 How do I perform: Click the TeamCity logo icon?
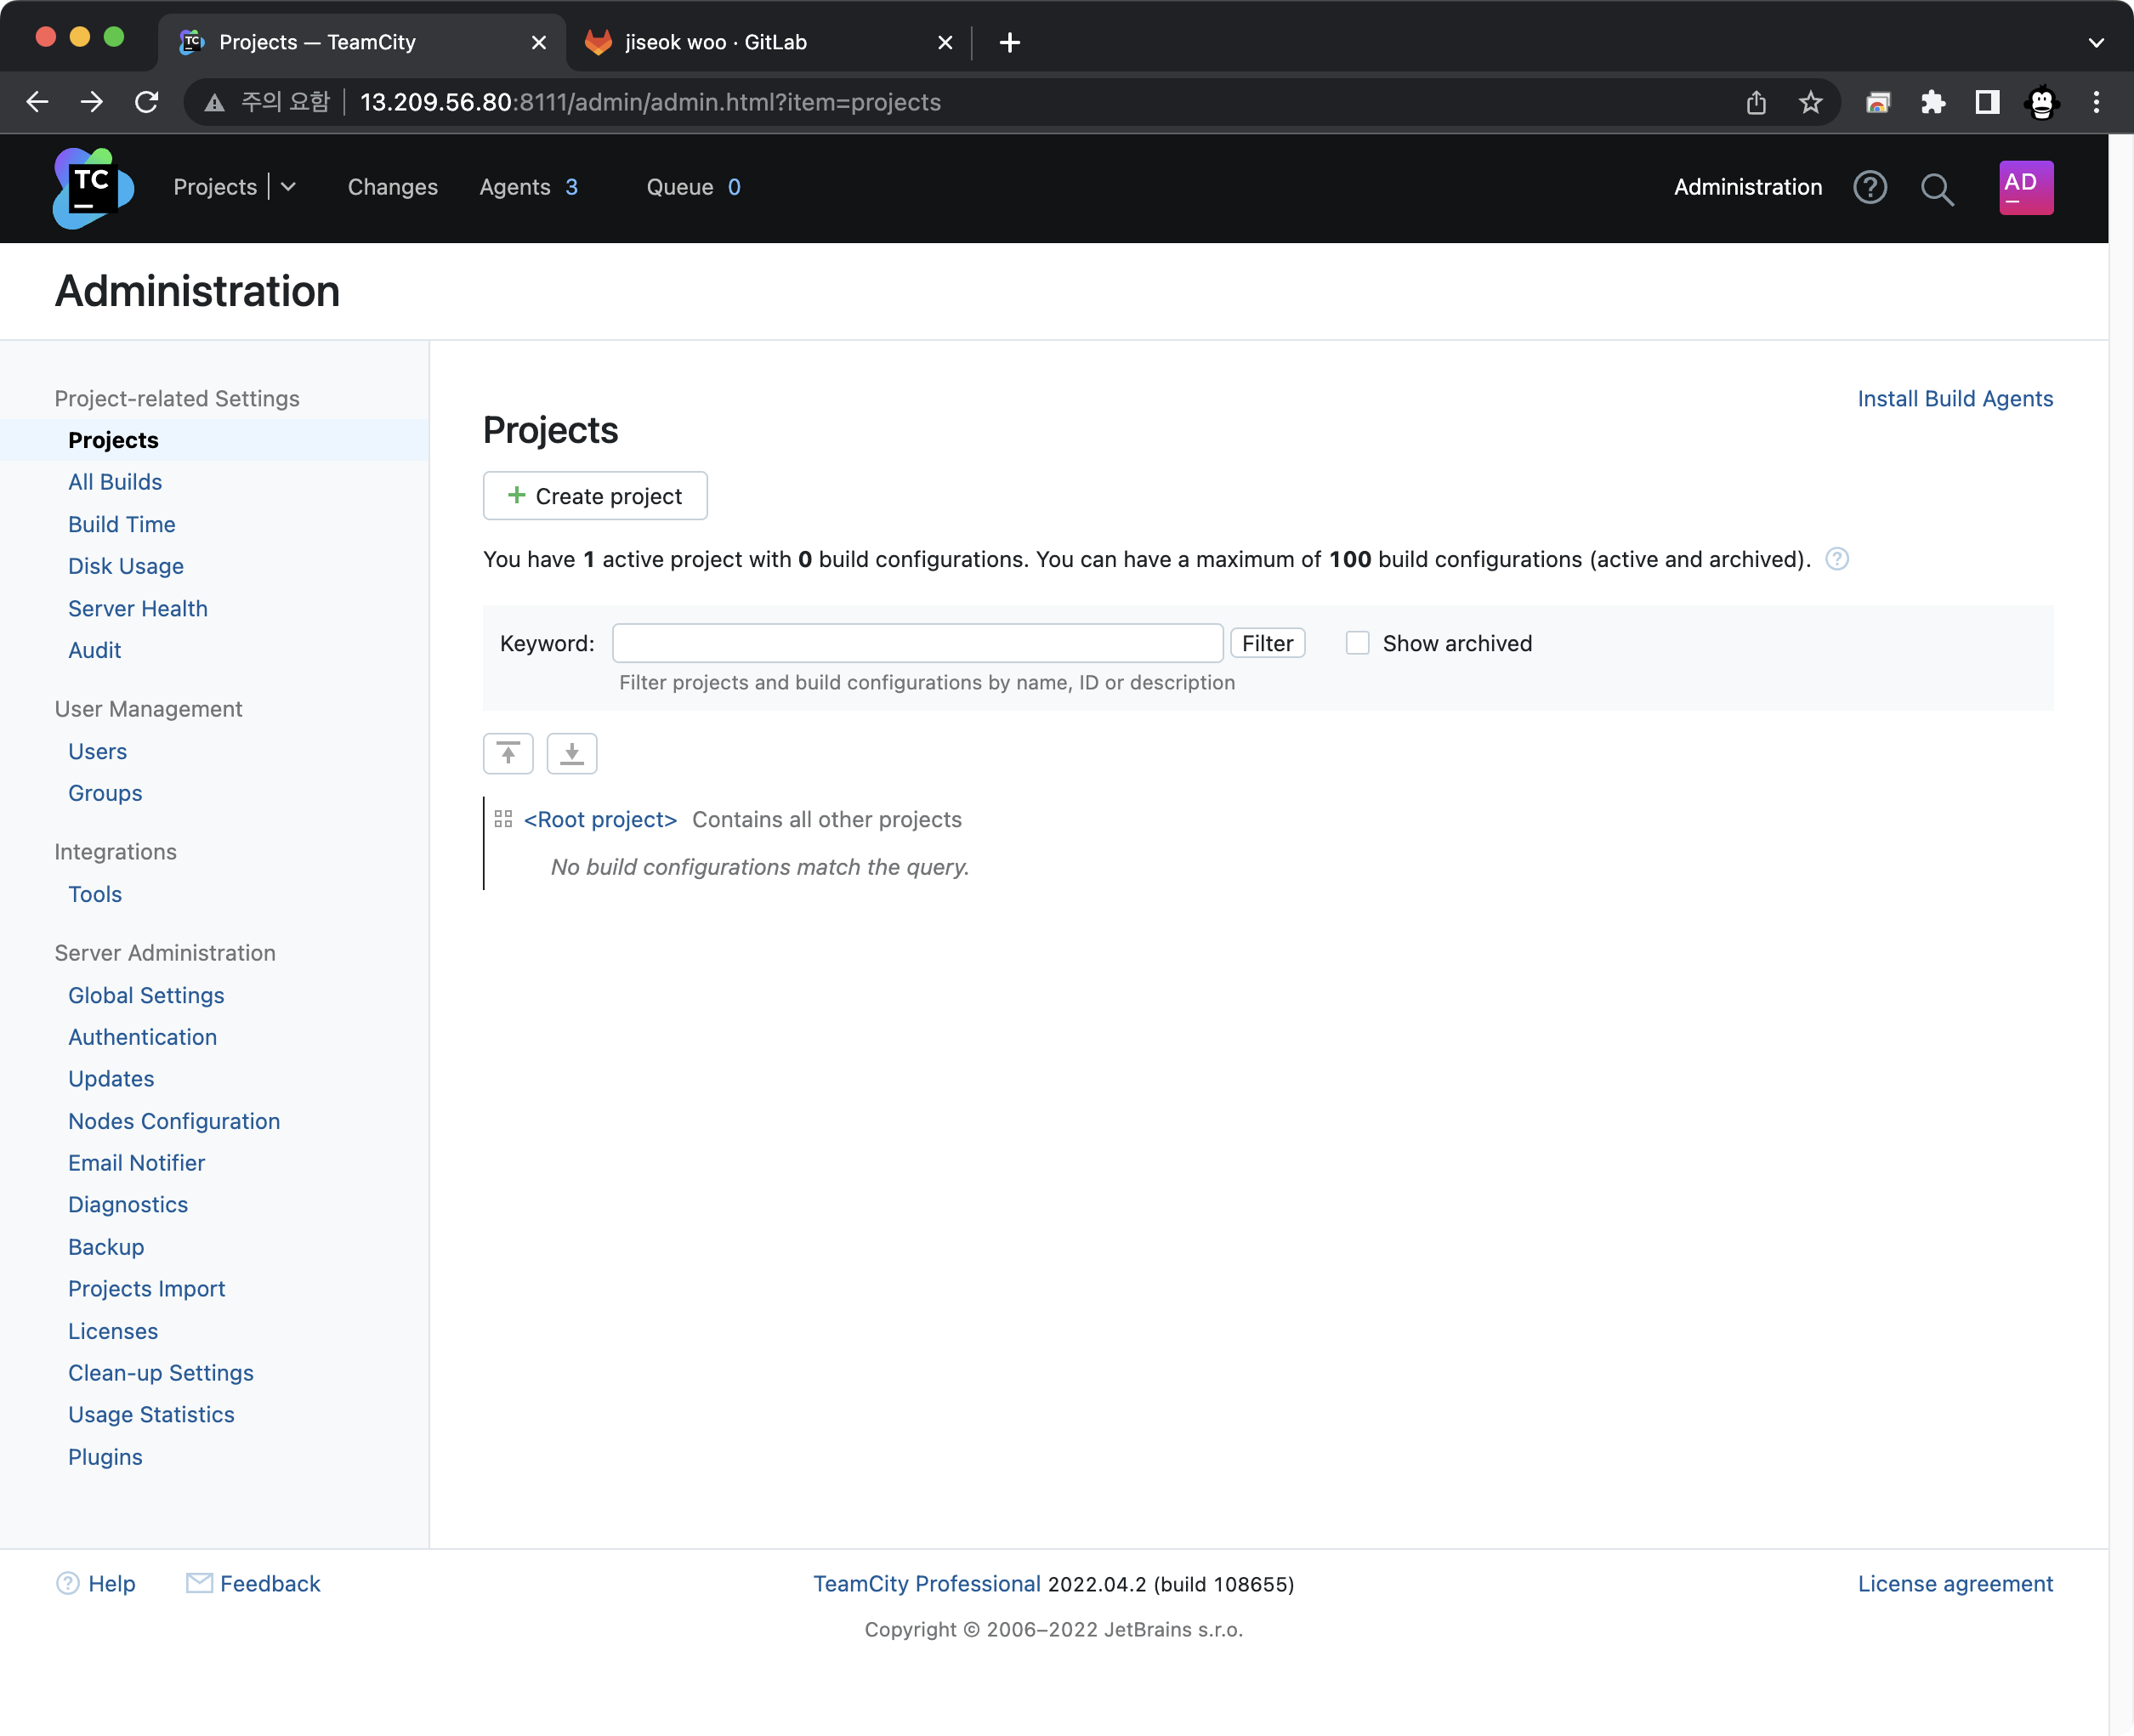93,187
